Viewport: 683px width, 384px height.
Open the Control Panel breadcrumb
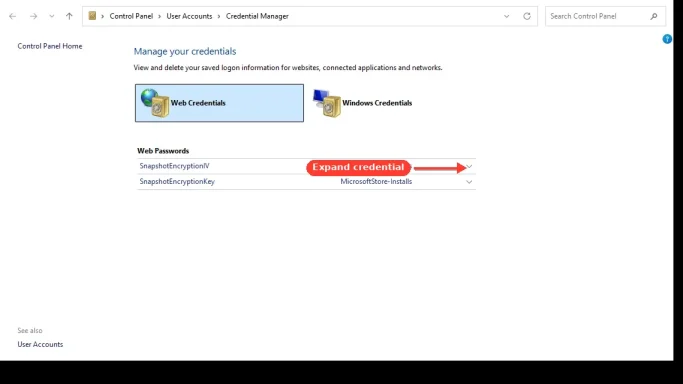tap(131, 16)
